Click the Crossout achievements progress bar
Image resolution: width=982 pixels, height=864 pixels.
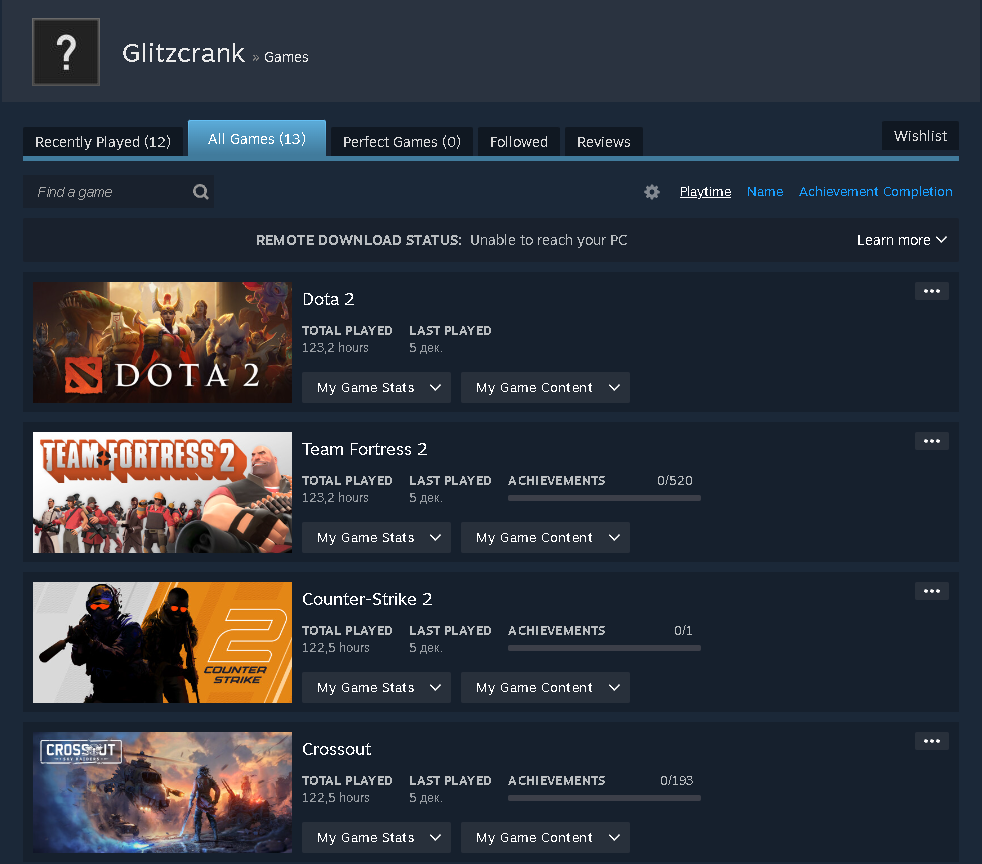(604, 798)
